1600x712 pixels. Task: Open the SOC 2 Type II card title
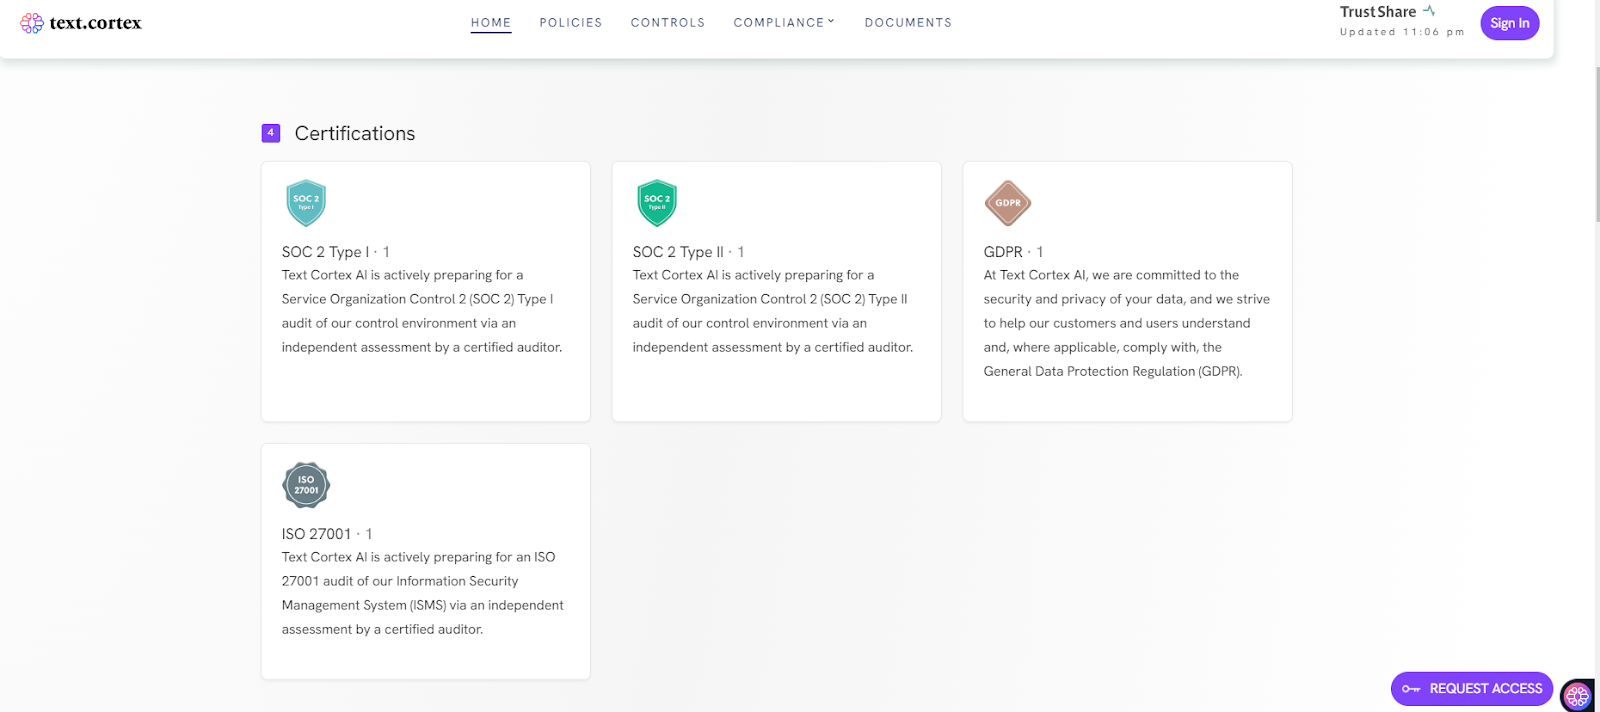click(x=688, y=252)
